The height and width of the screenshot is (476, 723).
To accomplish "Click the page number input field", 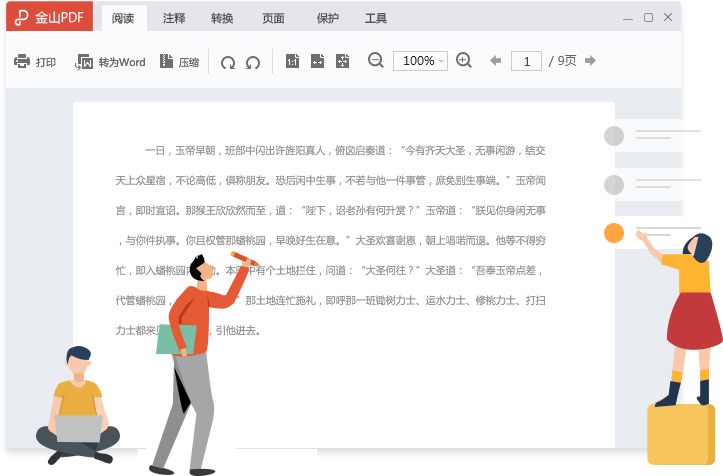I will pyautogui.click(x=525, y=61).
